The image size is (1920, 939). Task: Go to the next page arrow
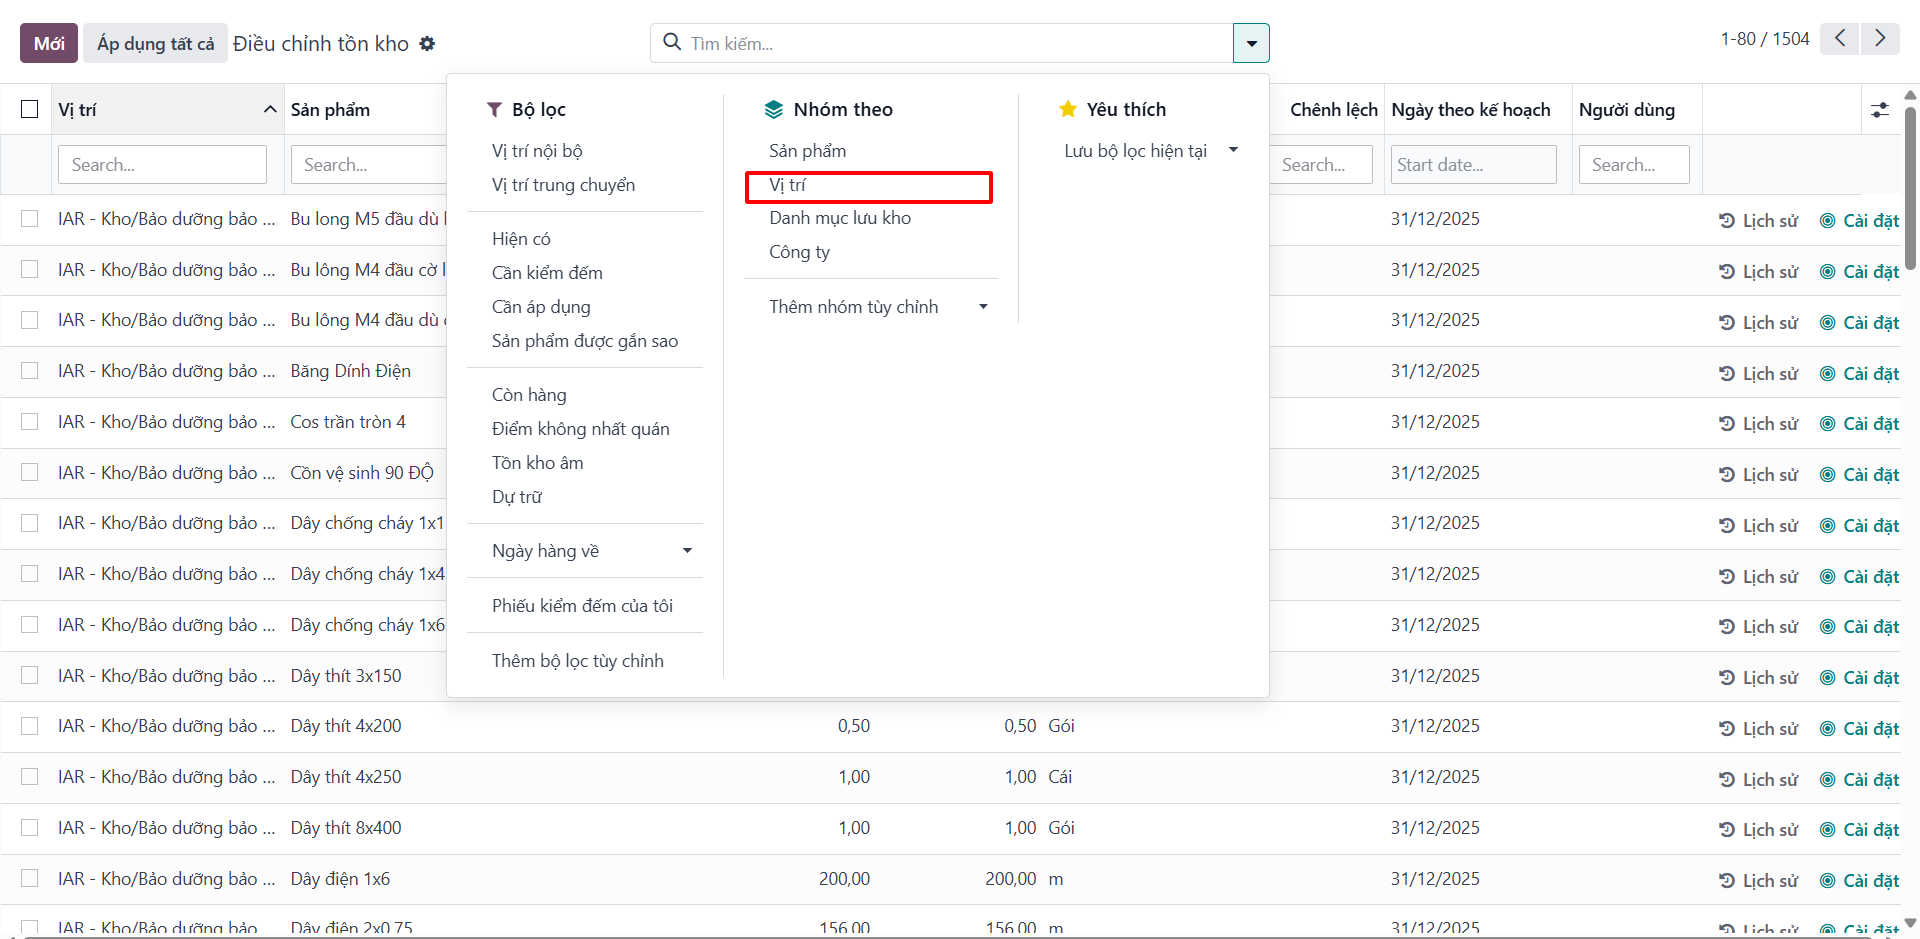(1880, 39)
